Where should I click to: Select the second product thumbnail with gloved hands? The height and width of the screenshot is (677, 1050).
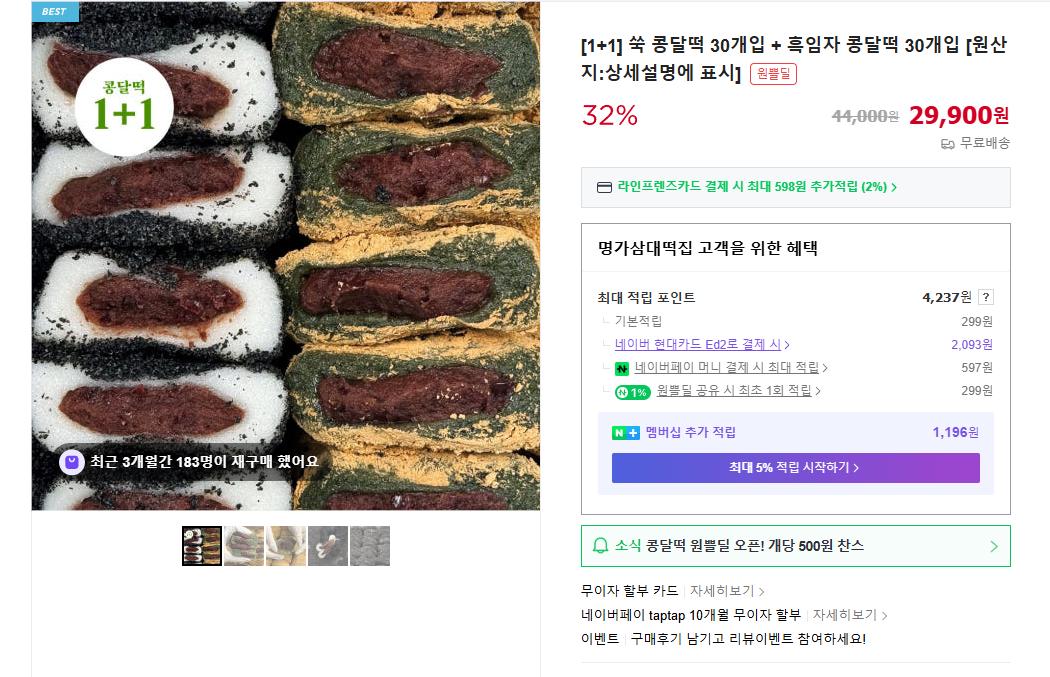click(244, 546)
